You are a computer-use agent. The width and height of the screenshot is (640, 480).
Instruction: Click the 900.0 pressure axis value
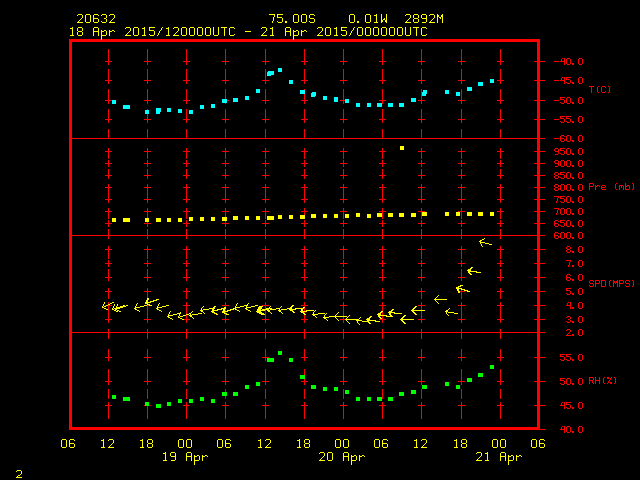pos(569,164)
